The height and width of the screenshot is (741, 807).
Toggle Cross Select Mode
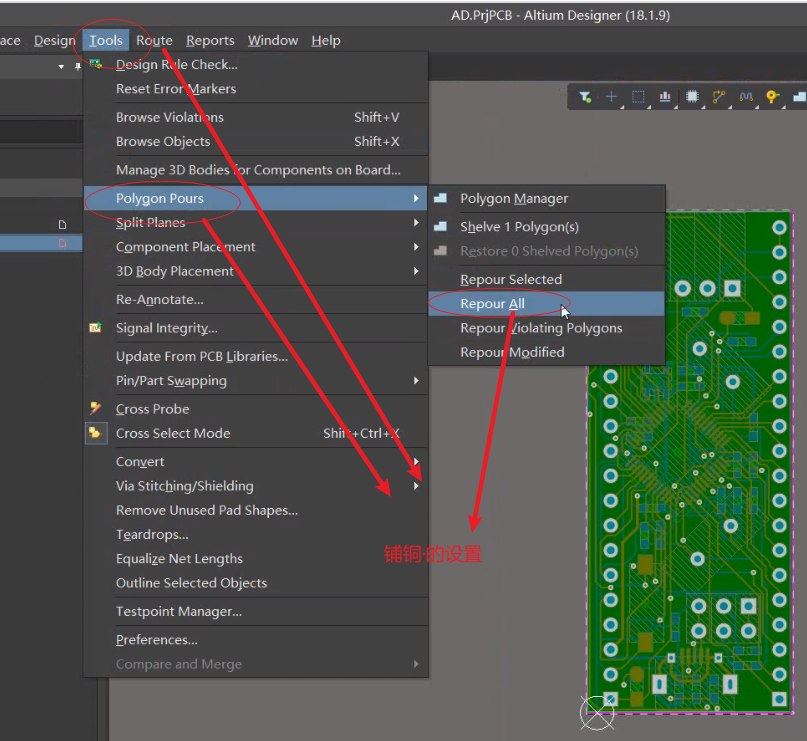pyautogui.click(x=256, y=433)
